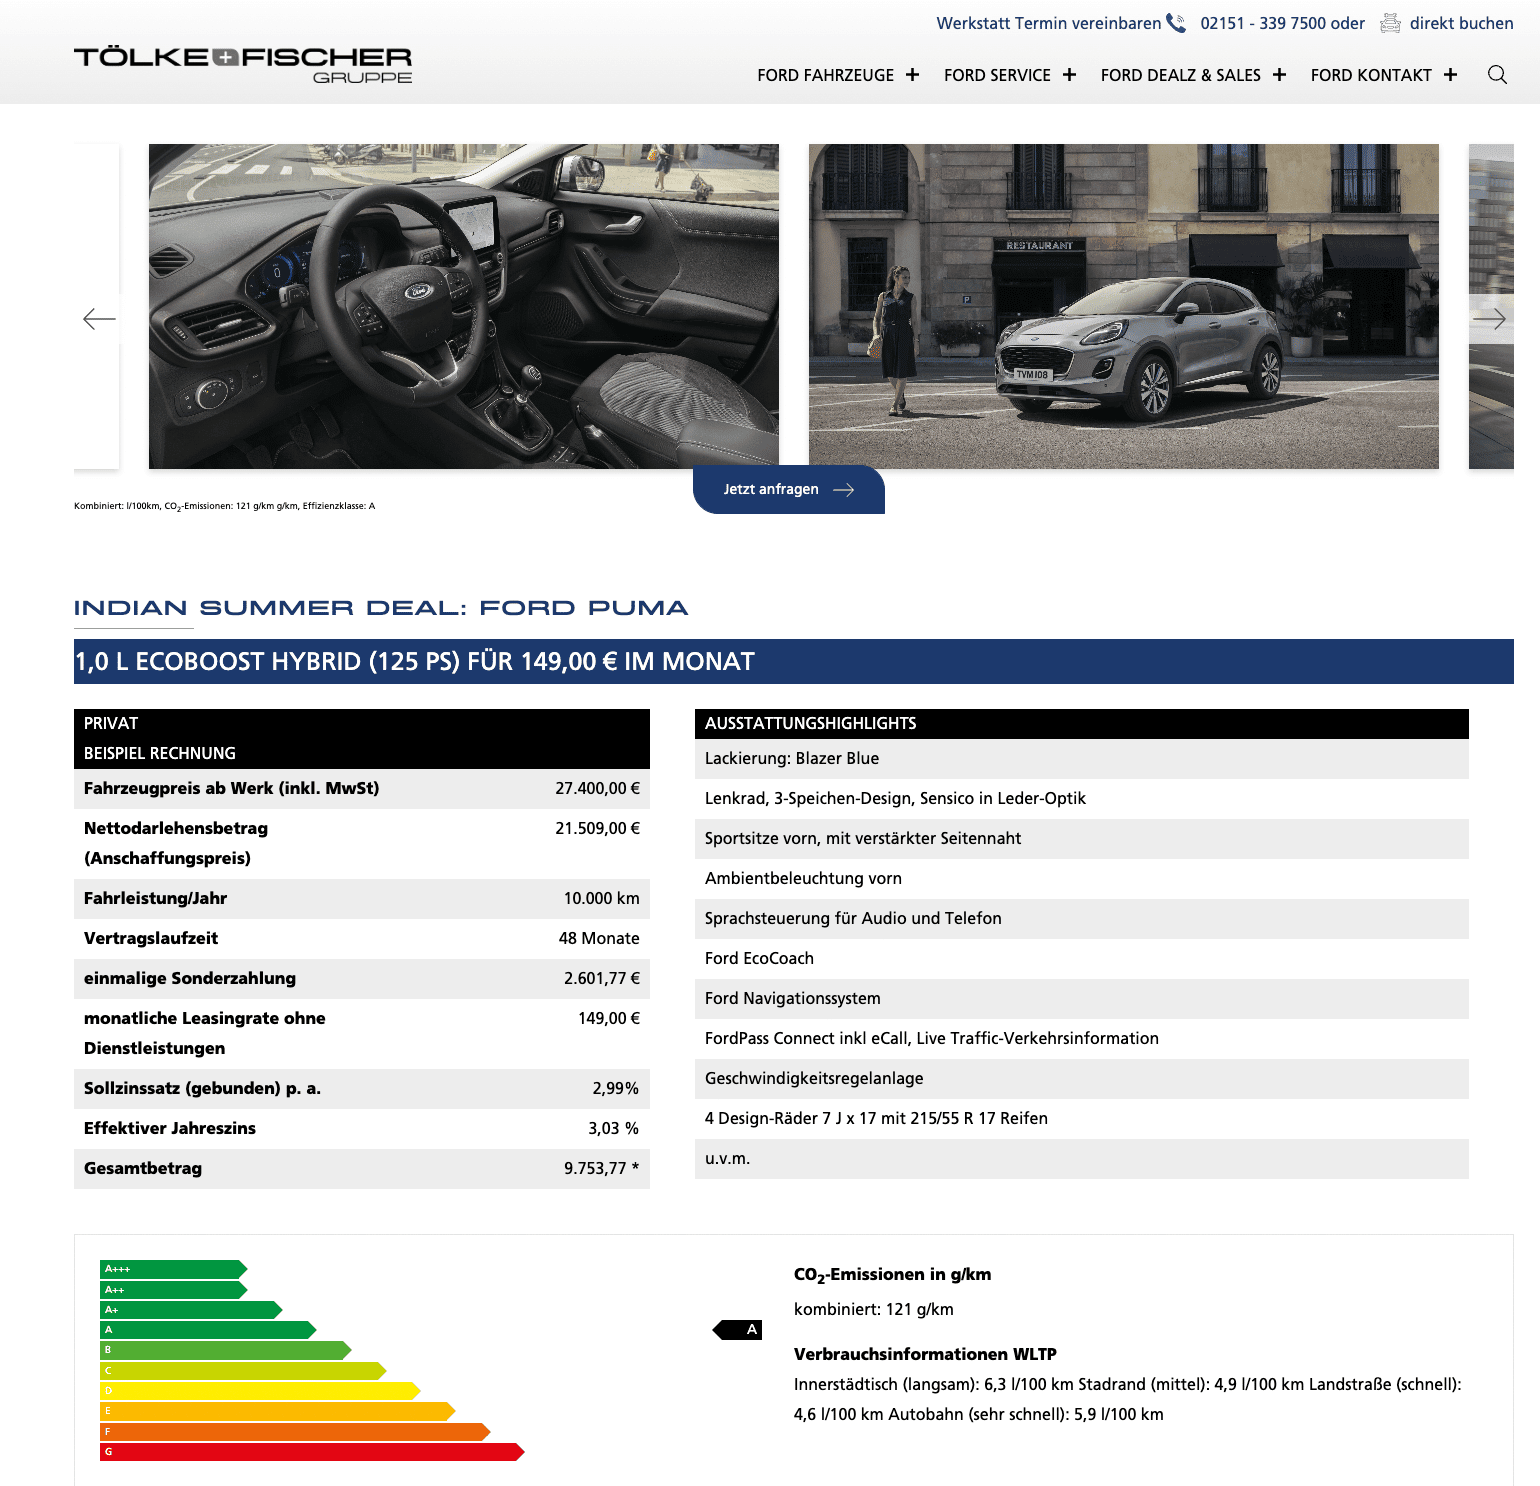Click BEISPIEL RECHNUNG subheader
This screenshot has width=1540, height=1486.
(362, 754)
